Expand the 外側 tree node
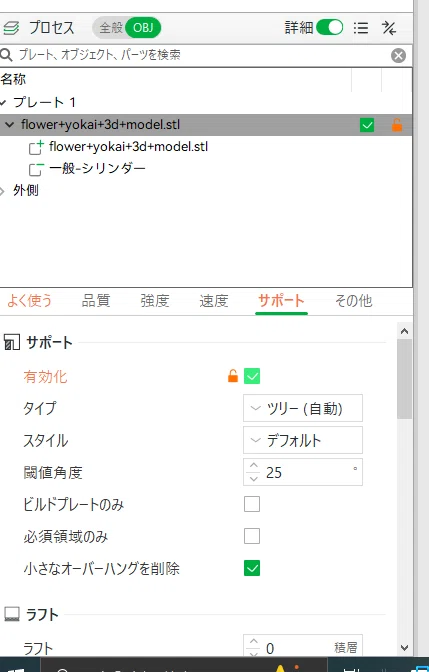Screen dimensions: 429x672 [x=3, y=191]
